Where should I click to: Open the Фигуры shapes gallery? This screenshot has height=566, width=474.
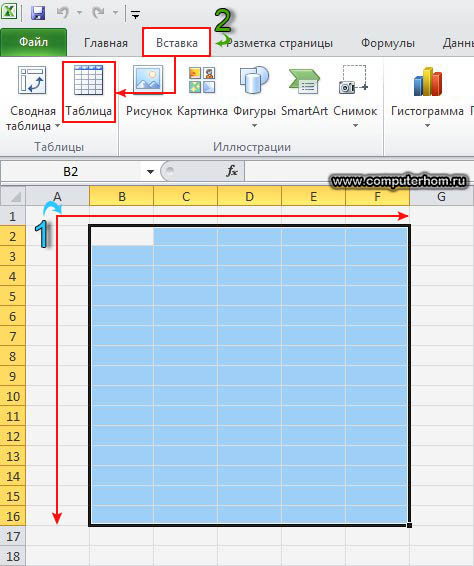coord(255,90)
